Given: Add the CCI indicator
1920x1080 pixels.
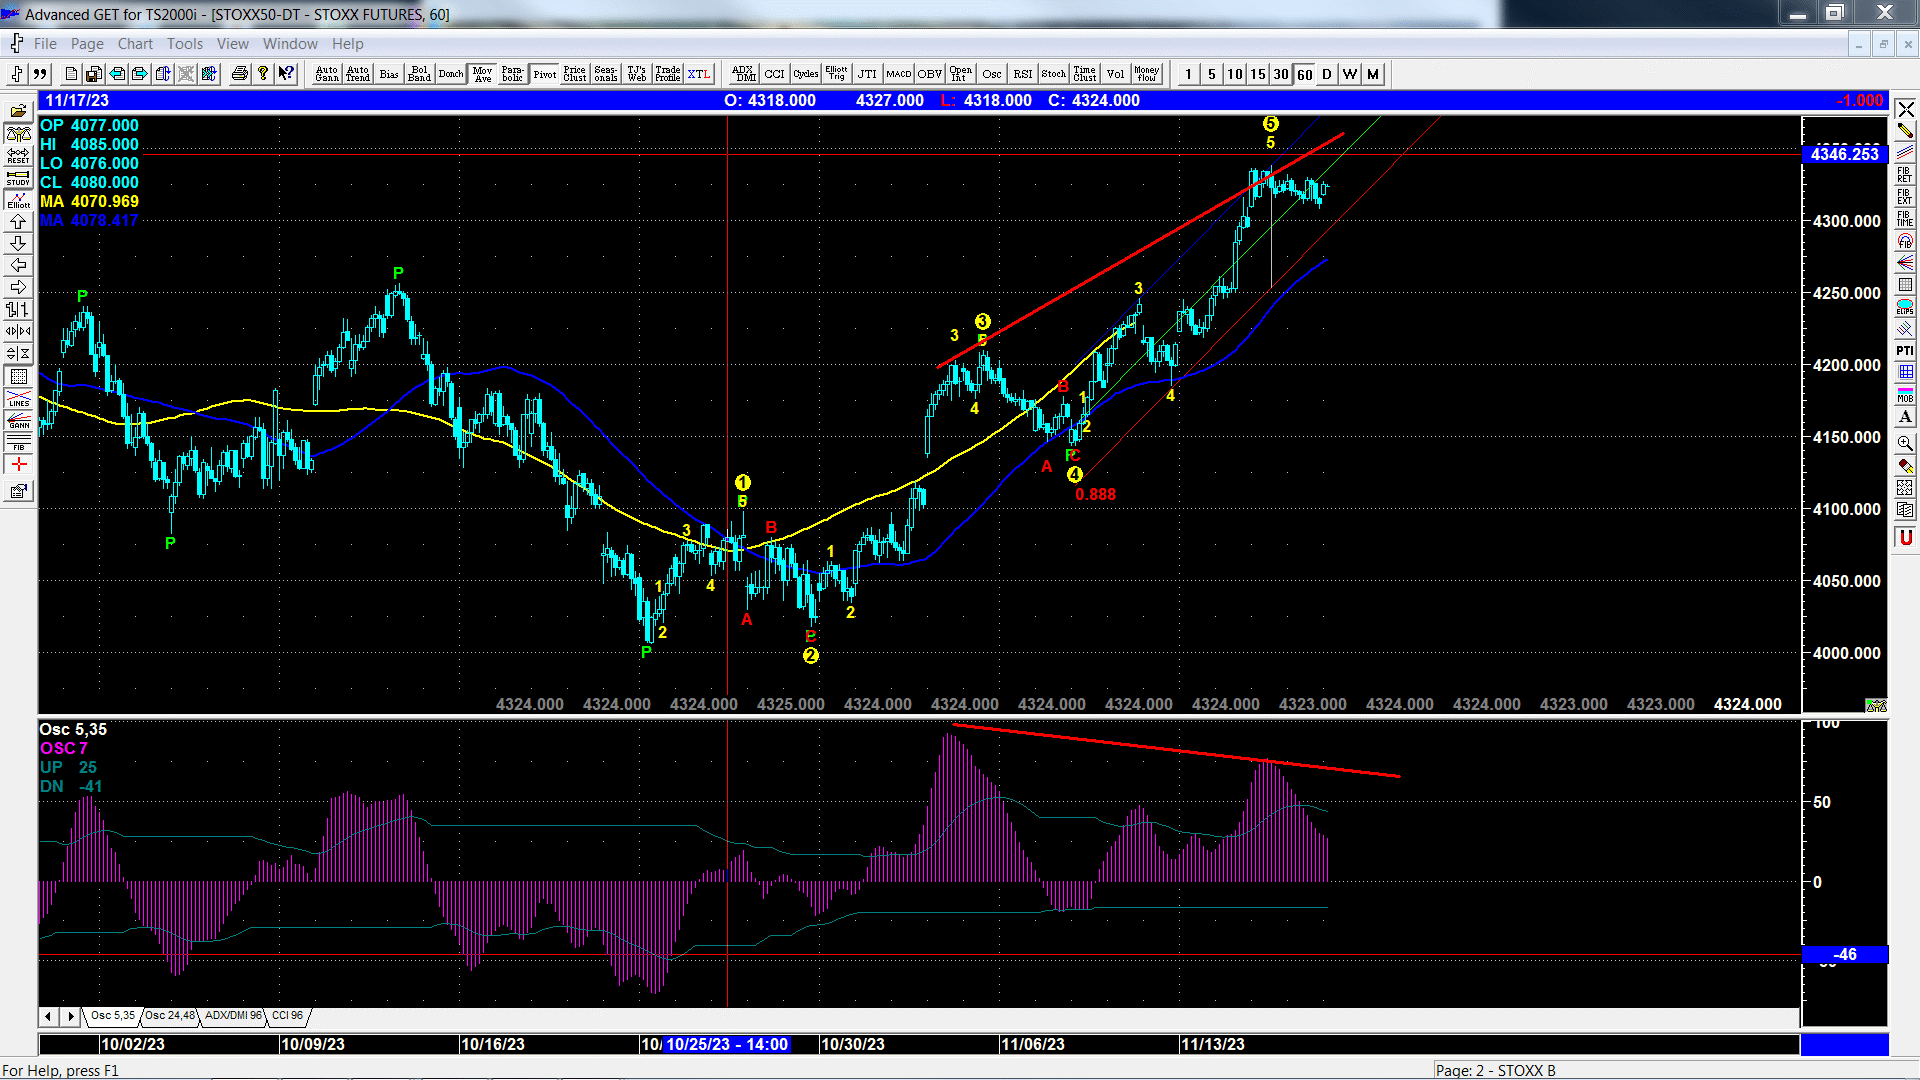Looking at the screenshot, I should pyautogui.click(x=775, y=74).
